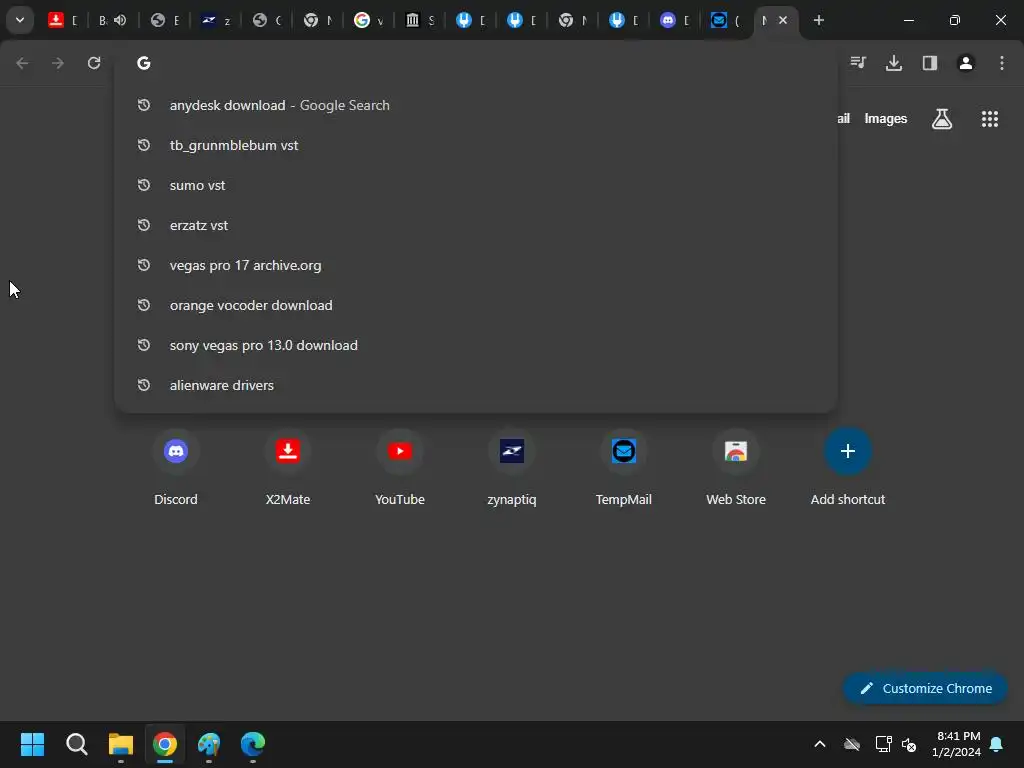Screen dimensions: 1024x768
Task: Open the taskbar clock and date
Action: (956, 744)
